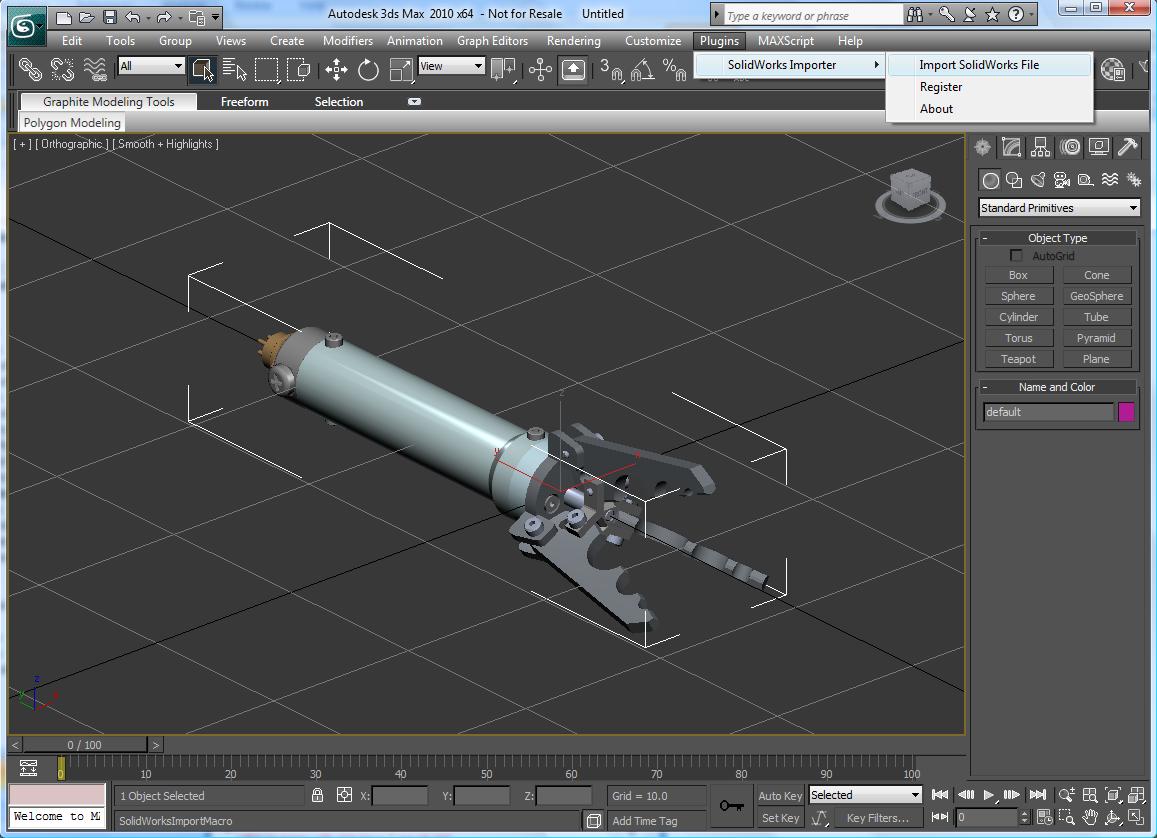Activate the Select and Rotate tool
Image resolution: width=1157 pixels, height=838 pixels.
pyautogui.click(x=368, y=70)
